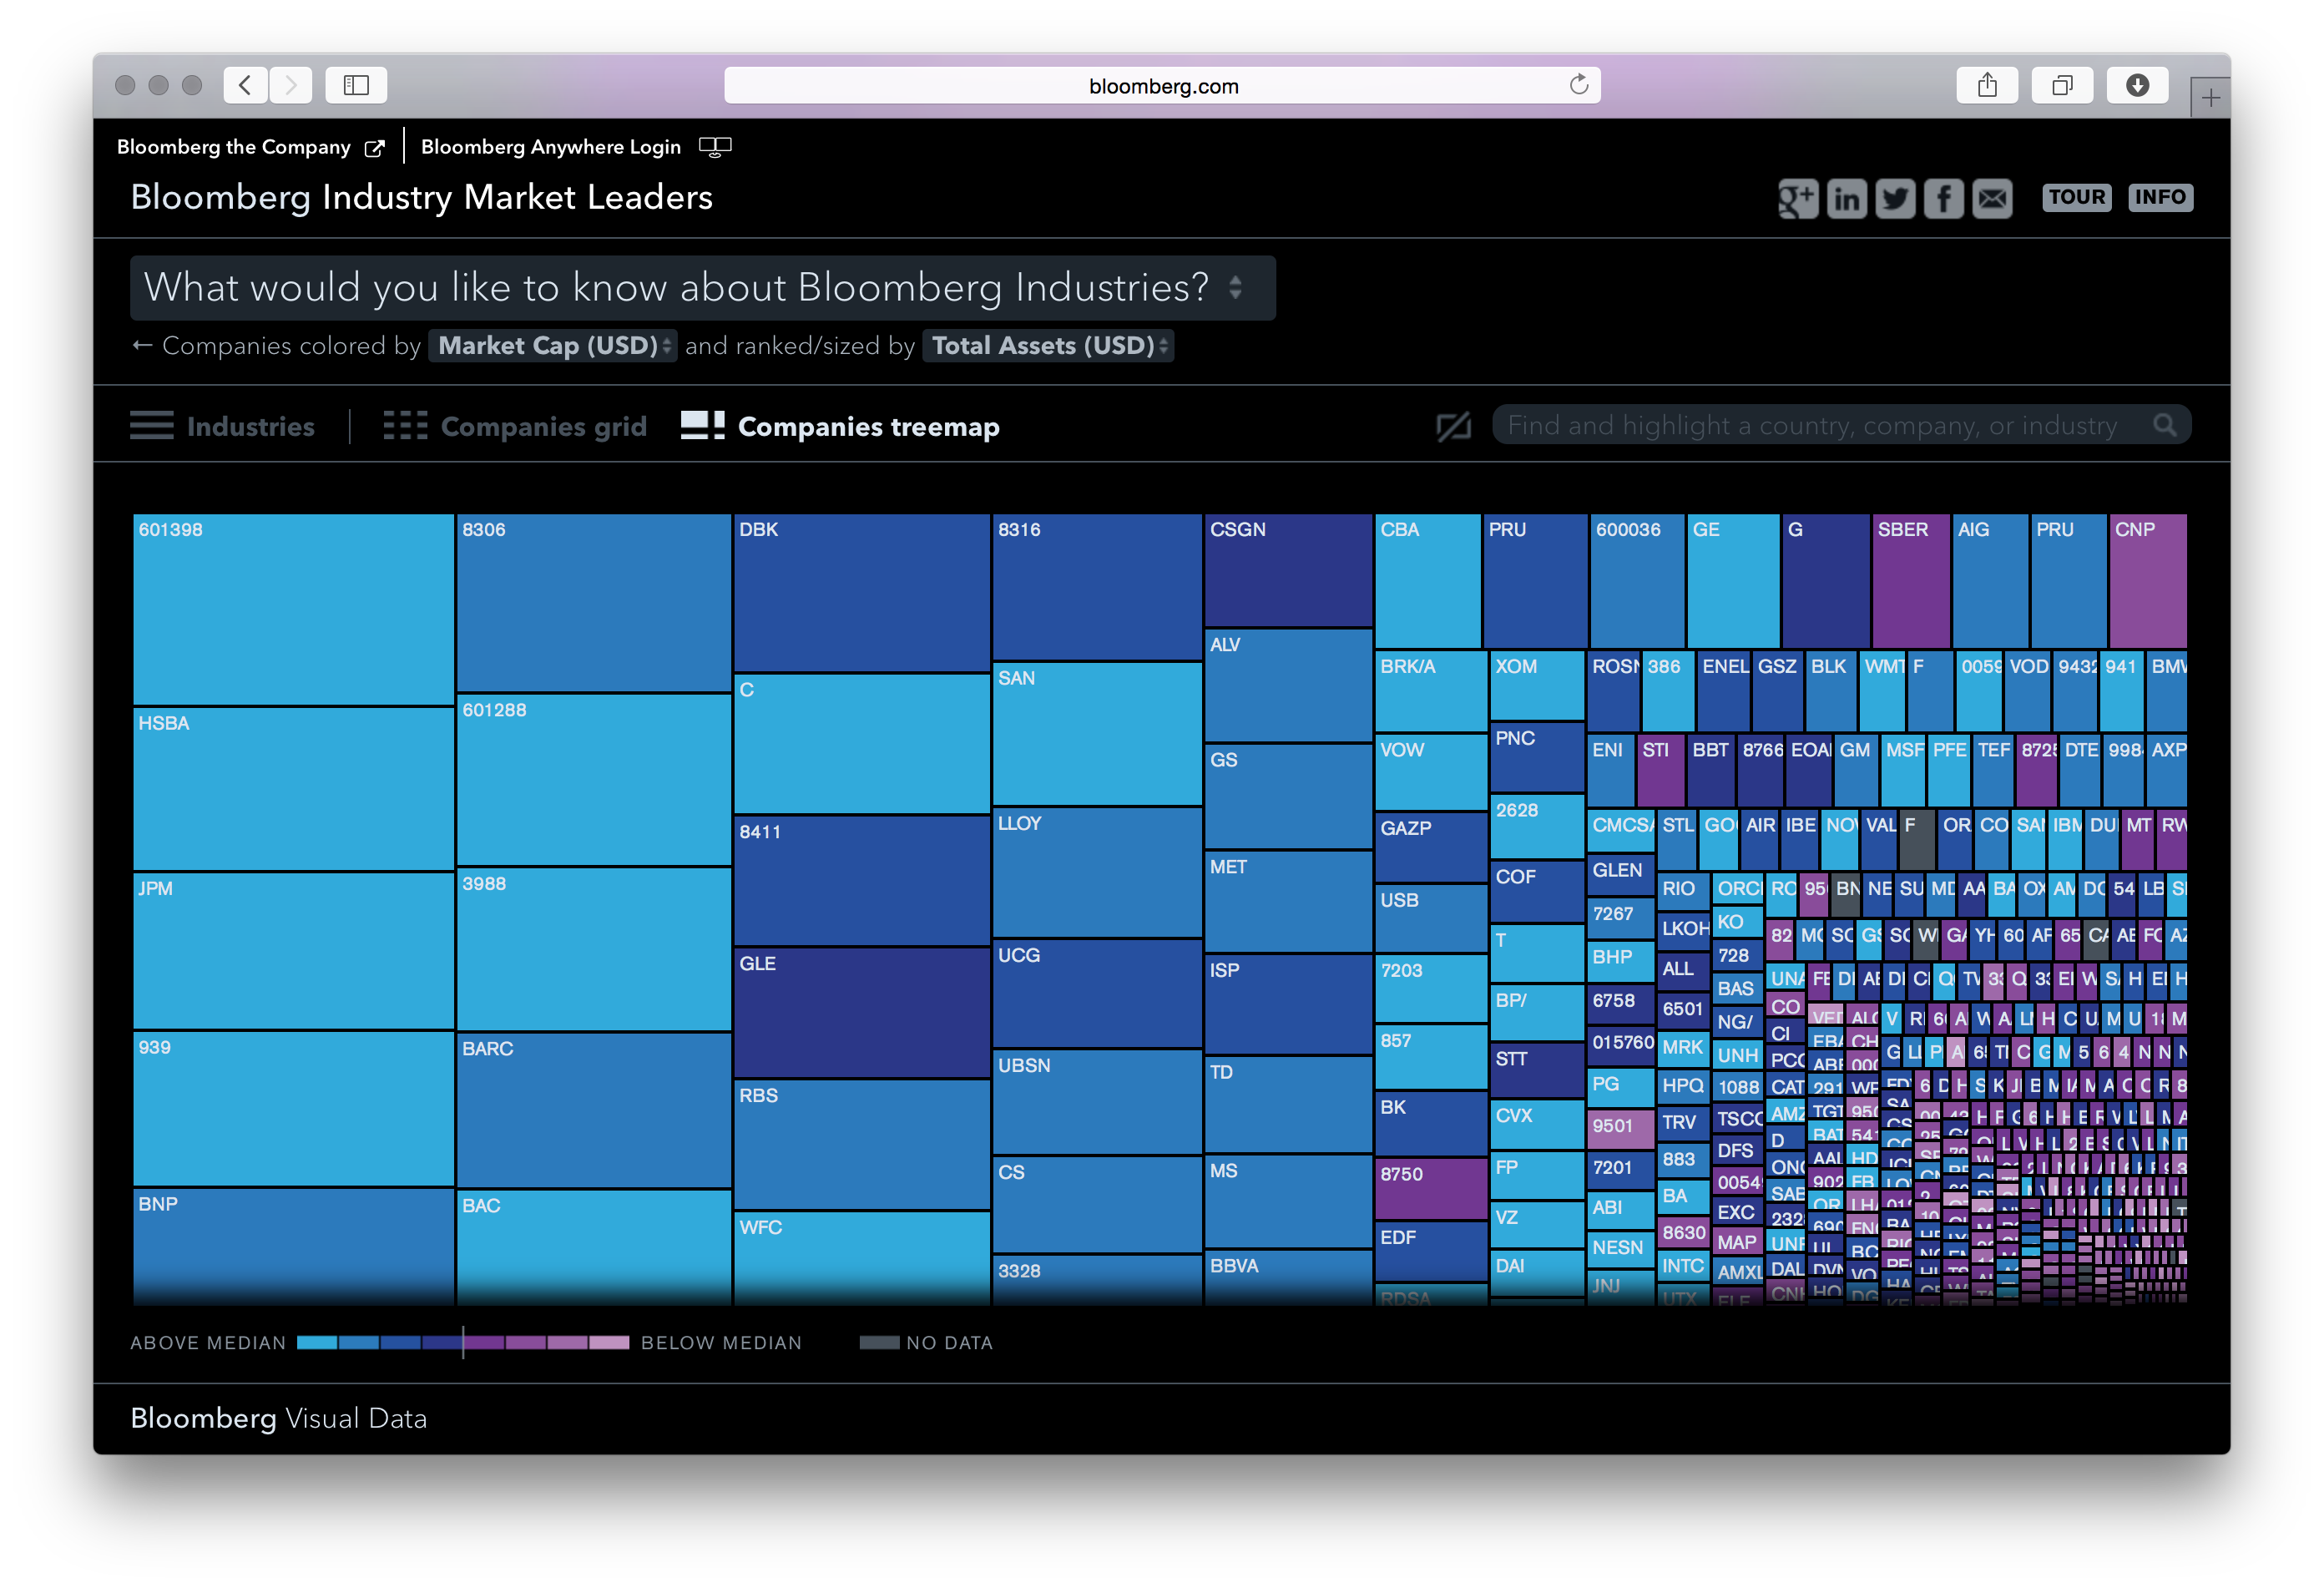2324x1588 pixels.
Task: Click the HSBA tile in the treemap
Action: coord(292,790)
